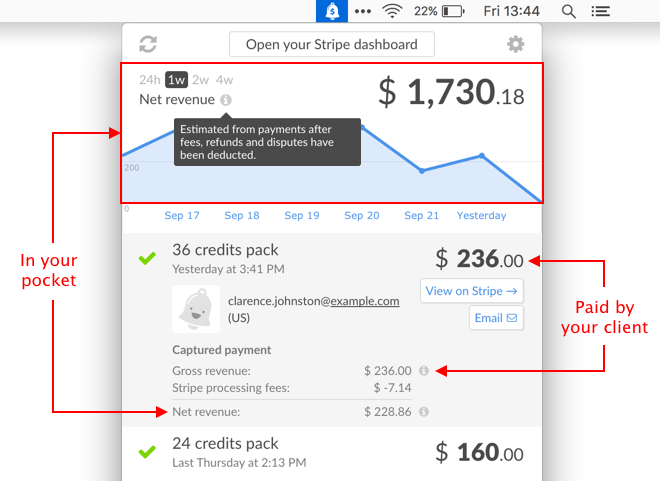This screenshot has height=481, width=660.
Task: Click the 24 credits pack title
Action: coord(225,444)
